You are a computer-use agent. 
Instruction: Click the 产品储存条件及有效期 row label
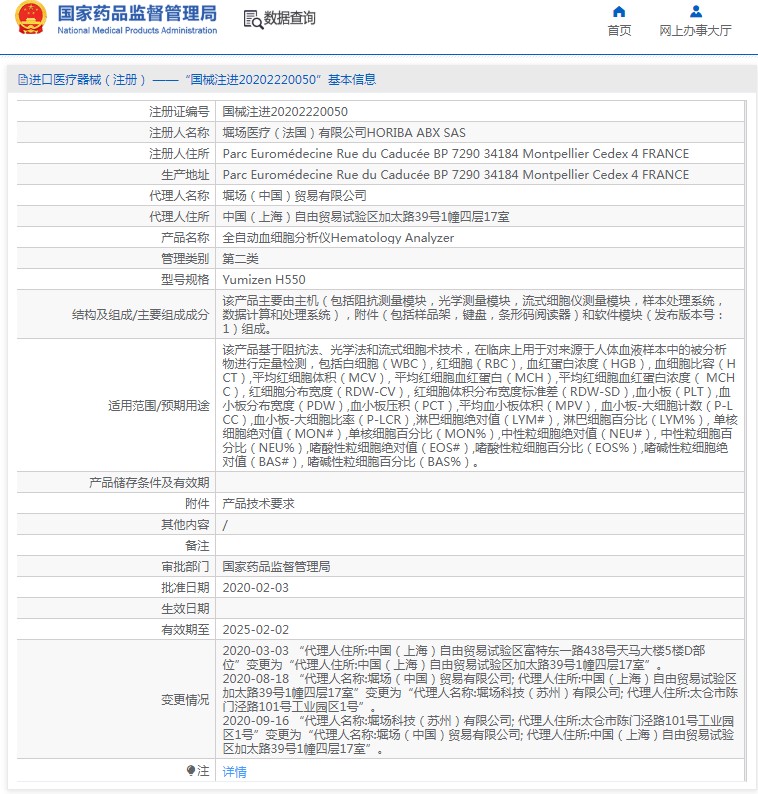[x=149, y=483]
